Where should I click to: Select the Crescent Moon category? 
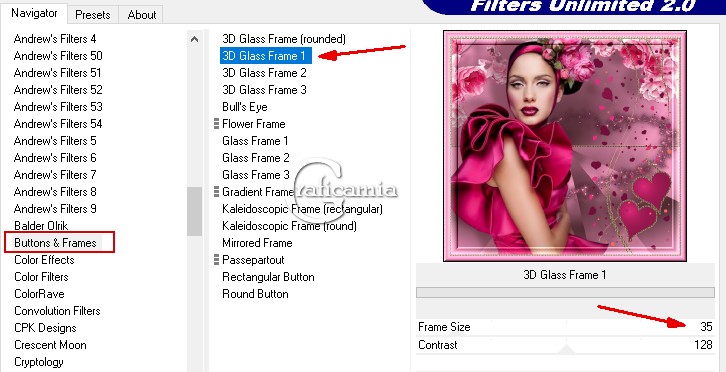click(x=50, y=345)
